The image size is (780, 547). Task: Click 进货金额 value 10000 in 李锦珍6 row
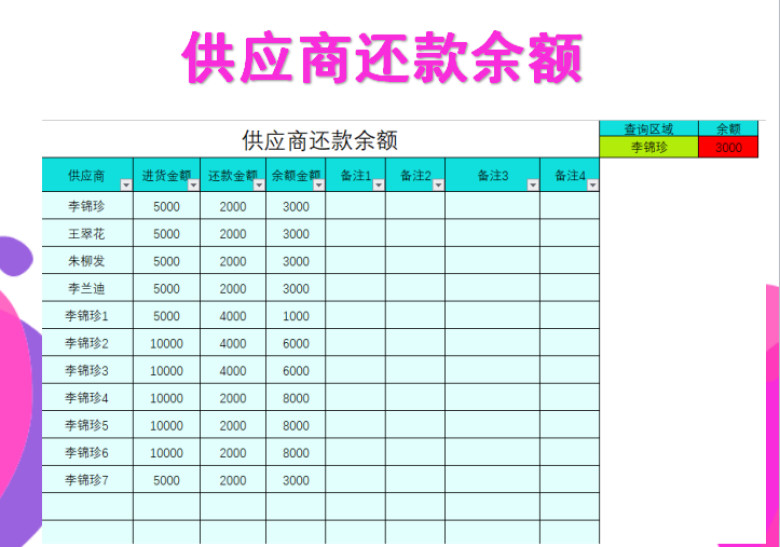[167, 452]
